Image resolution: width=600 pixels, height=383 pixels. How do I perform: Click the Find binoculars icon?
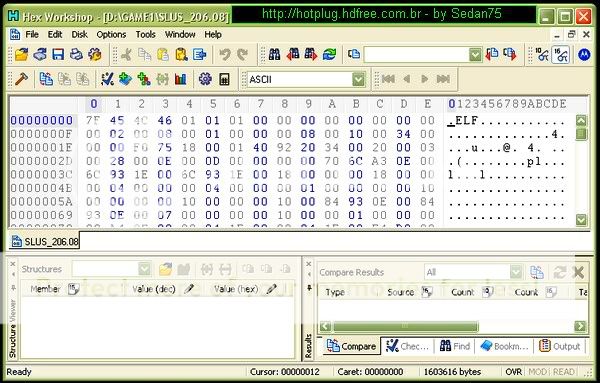click(x=274, y=55)
